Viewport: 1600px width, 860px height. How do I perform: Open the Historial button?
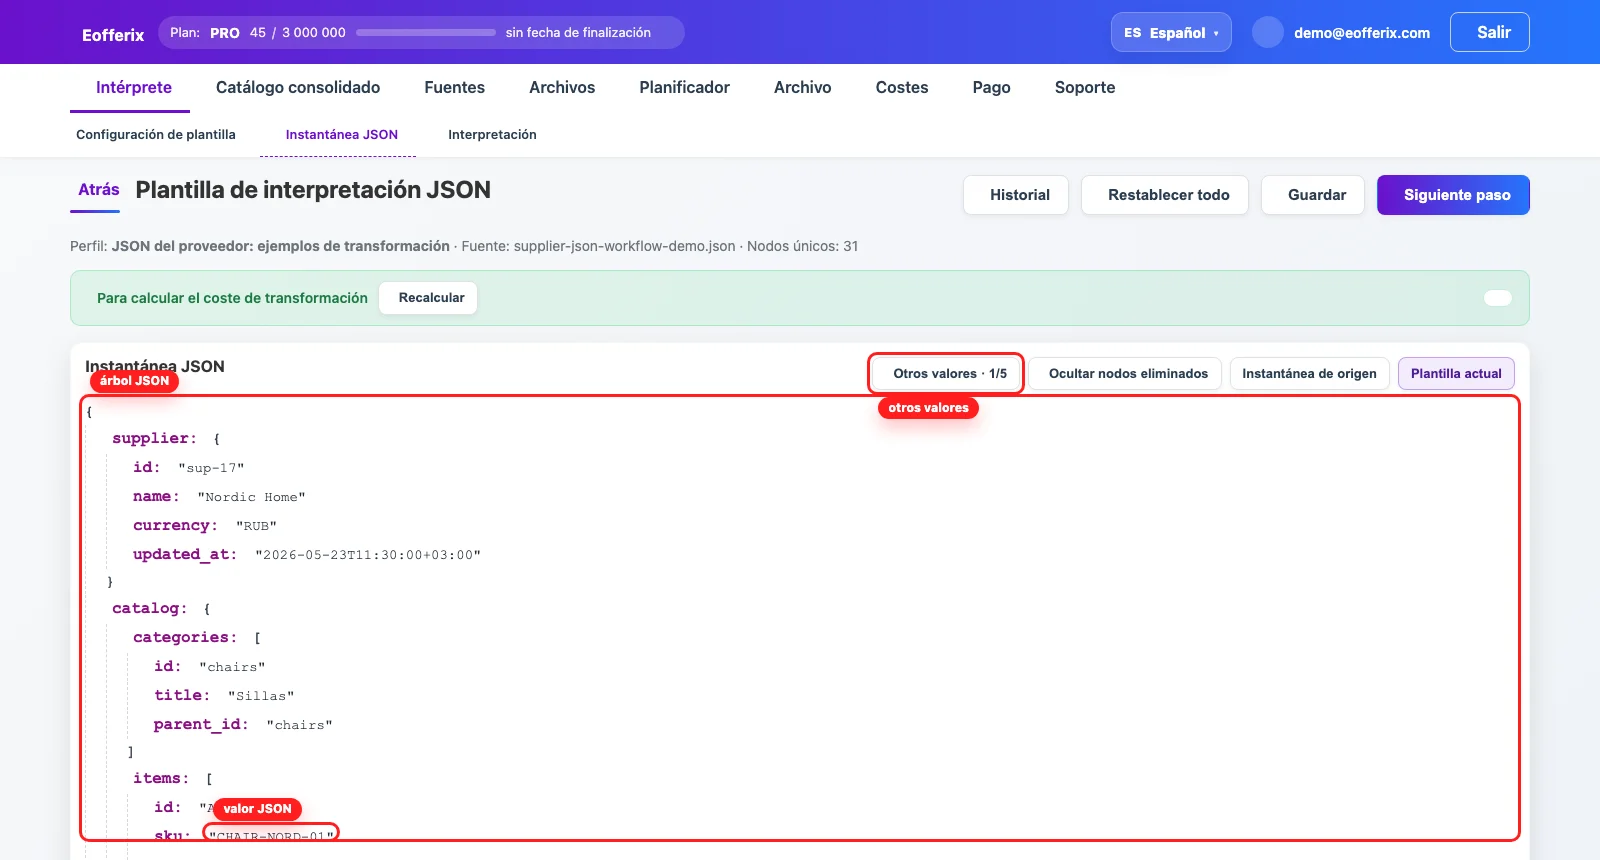tap(1016, 195)
